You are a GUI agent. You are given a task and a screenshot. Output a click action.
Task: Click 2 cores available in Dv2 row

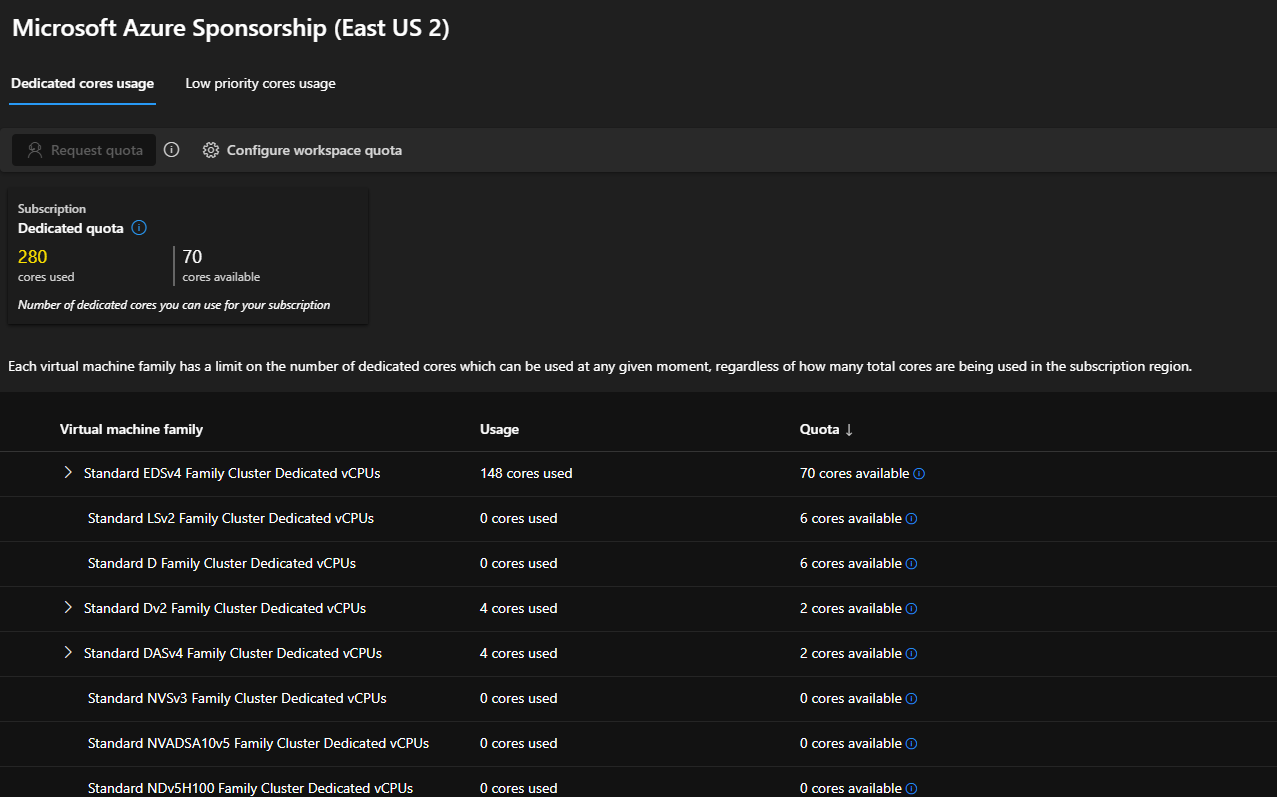pyautogui.click(x=850, y=608)
